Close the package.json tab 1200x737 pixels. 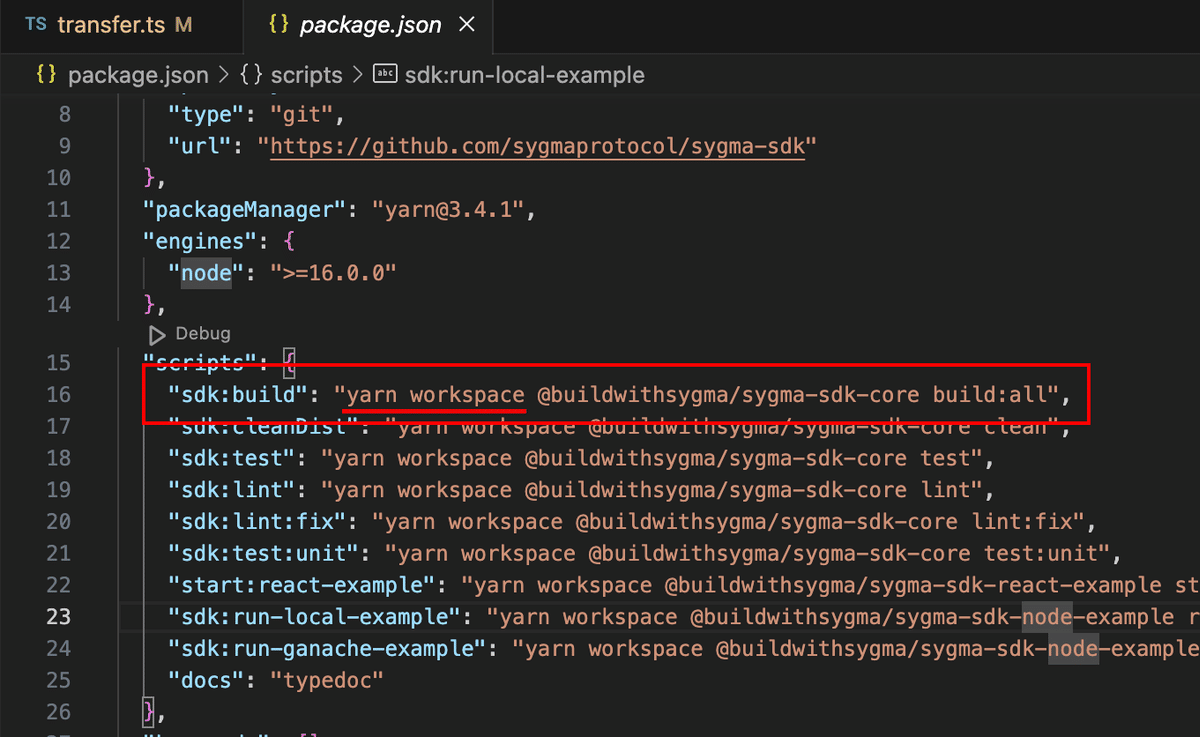click(x=466, y=25)
